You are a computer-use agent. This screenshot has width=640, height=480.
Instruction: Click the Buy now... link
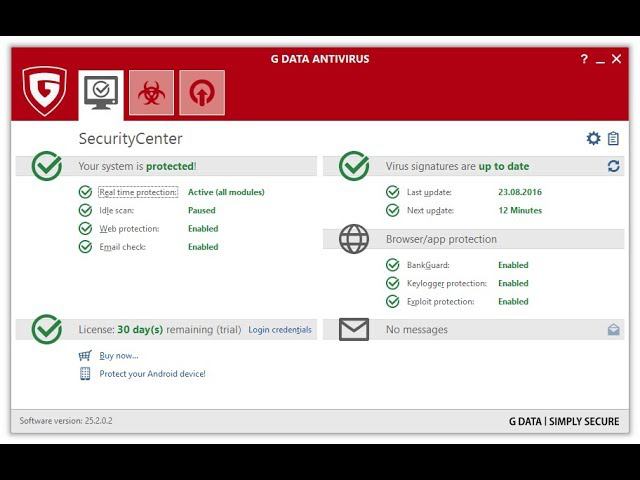tap(119, 356)
